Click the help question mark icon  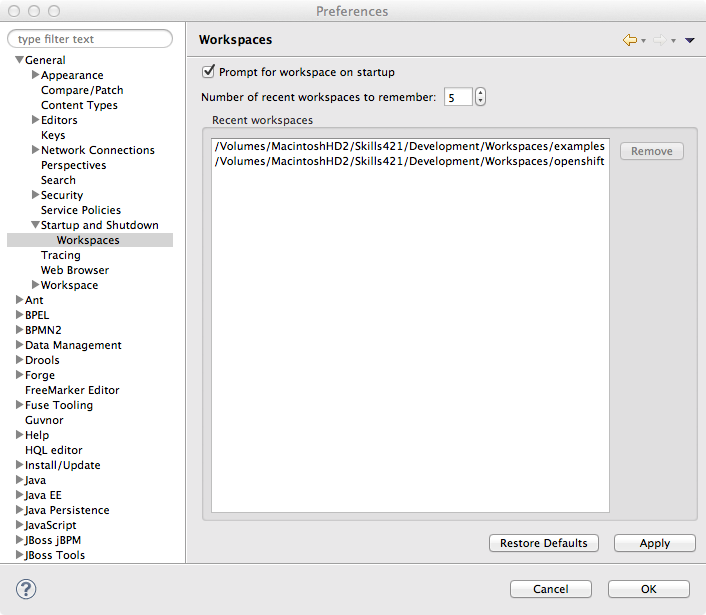[26, 589]
